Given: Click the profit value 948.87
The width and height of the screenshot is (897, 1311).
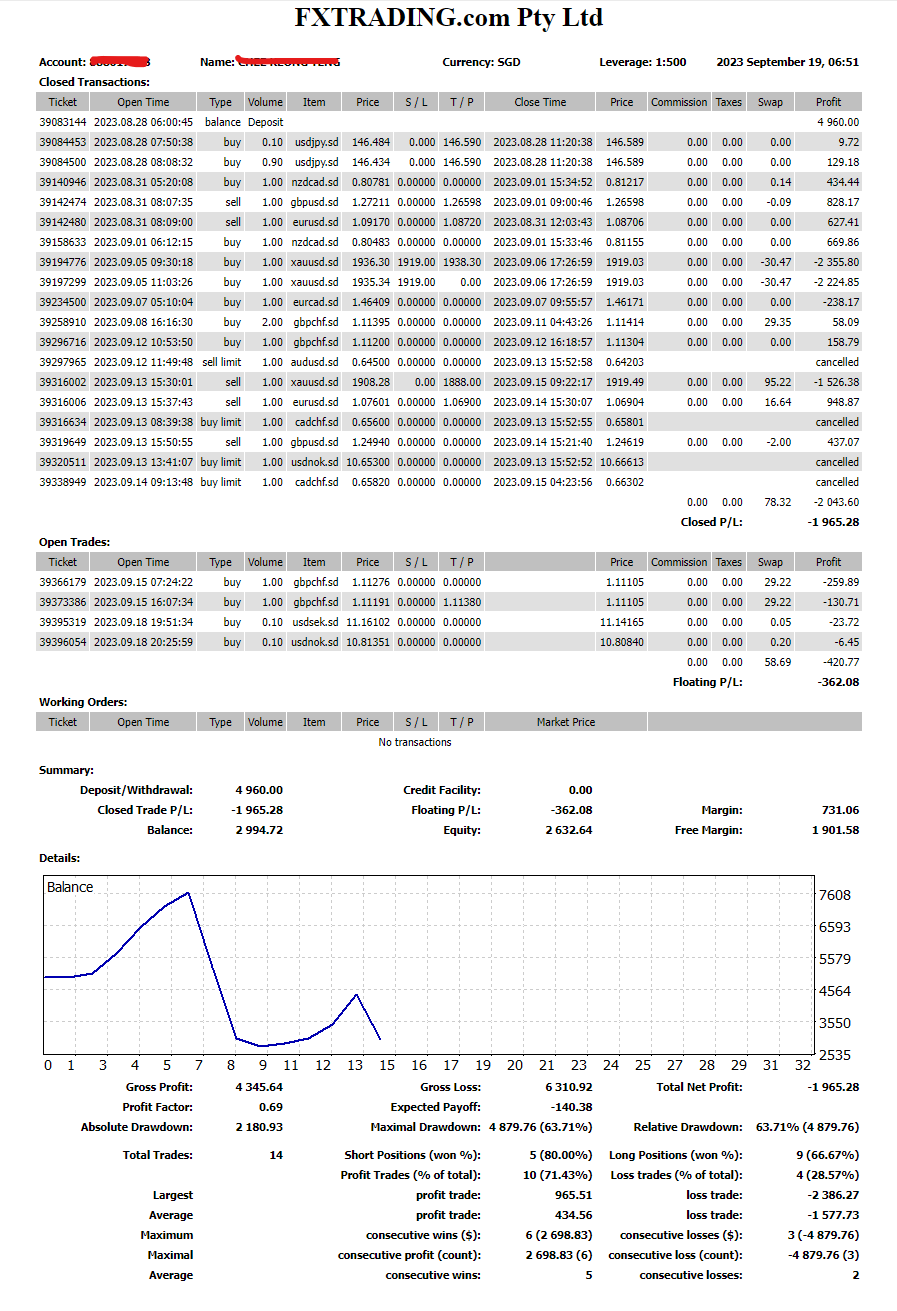Looking at the screenshot, I should pos(843,402).
